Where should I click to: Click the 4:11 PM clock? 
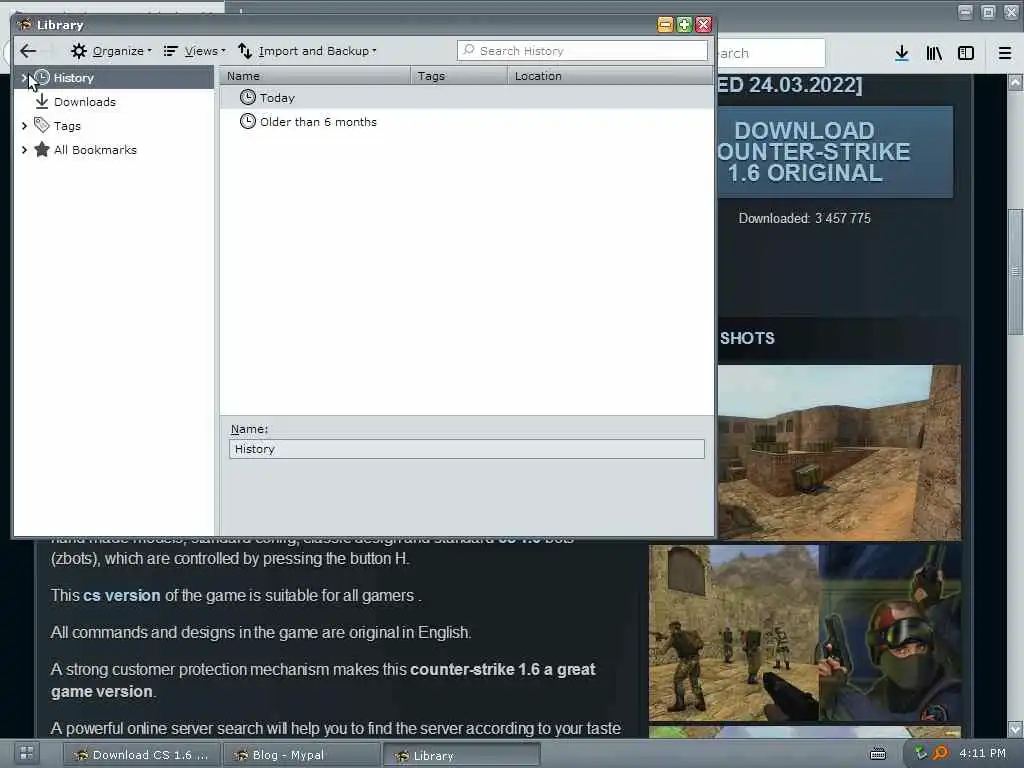click(982, 753)
